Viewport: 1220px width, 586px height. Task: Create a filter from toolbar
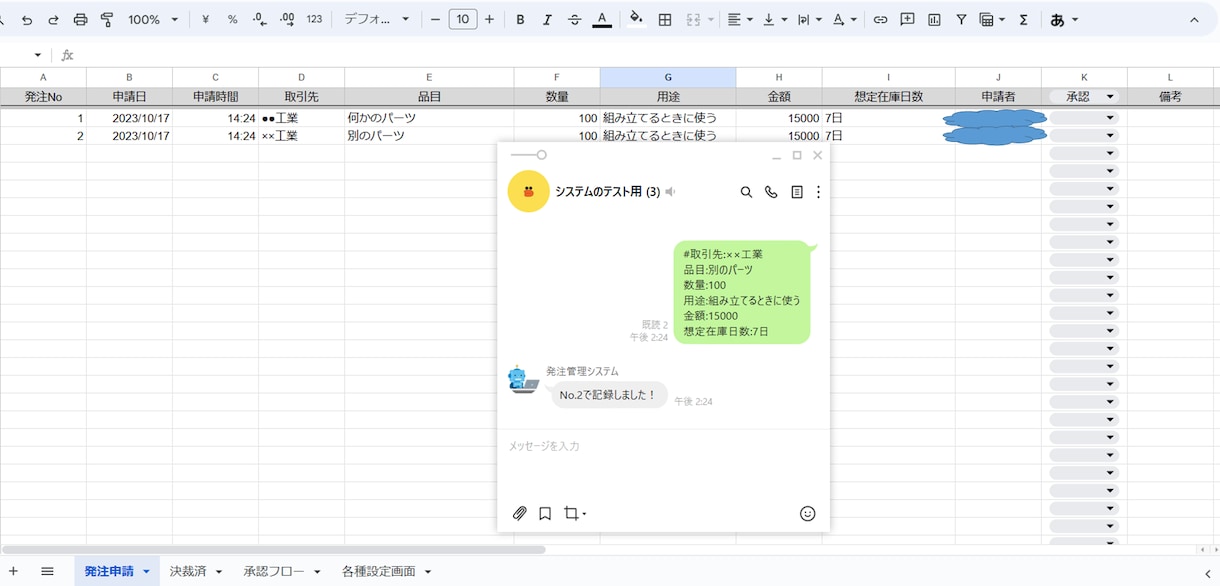pos(961,20)
